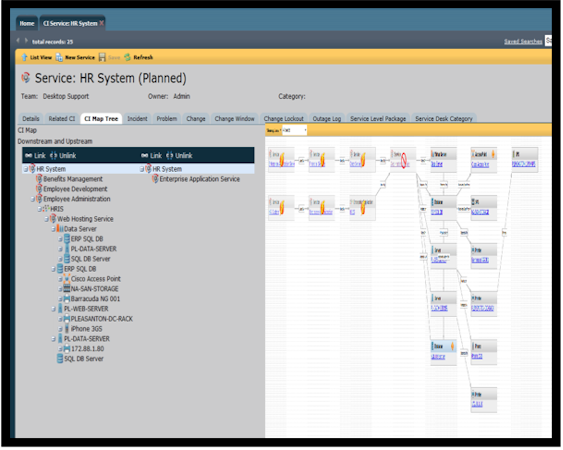Open the Change Lockout tab
Viewport: 563px width, 450px height.
(284, 119)
